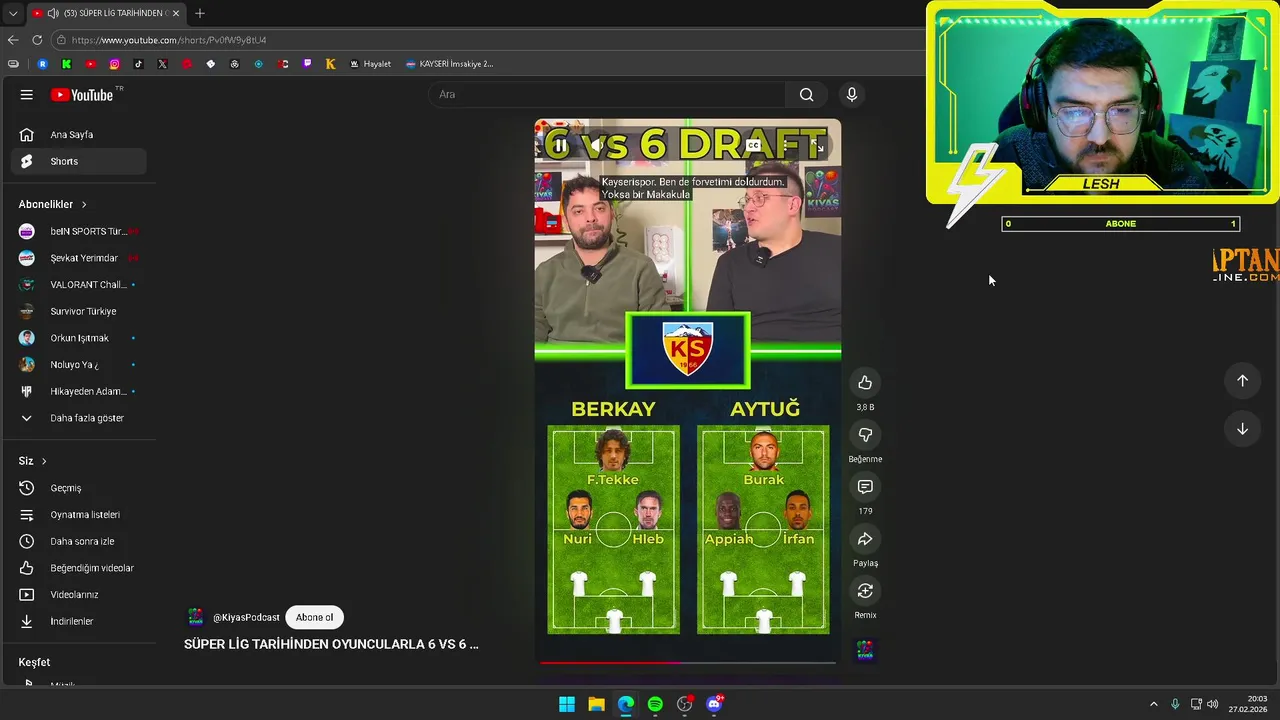Open İndirilenler downloads

(78, 621)
